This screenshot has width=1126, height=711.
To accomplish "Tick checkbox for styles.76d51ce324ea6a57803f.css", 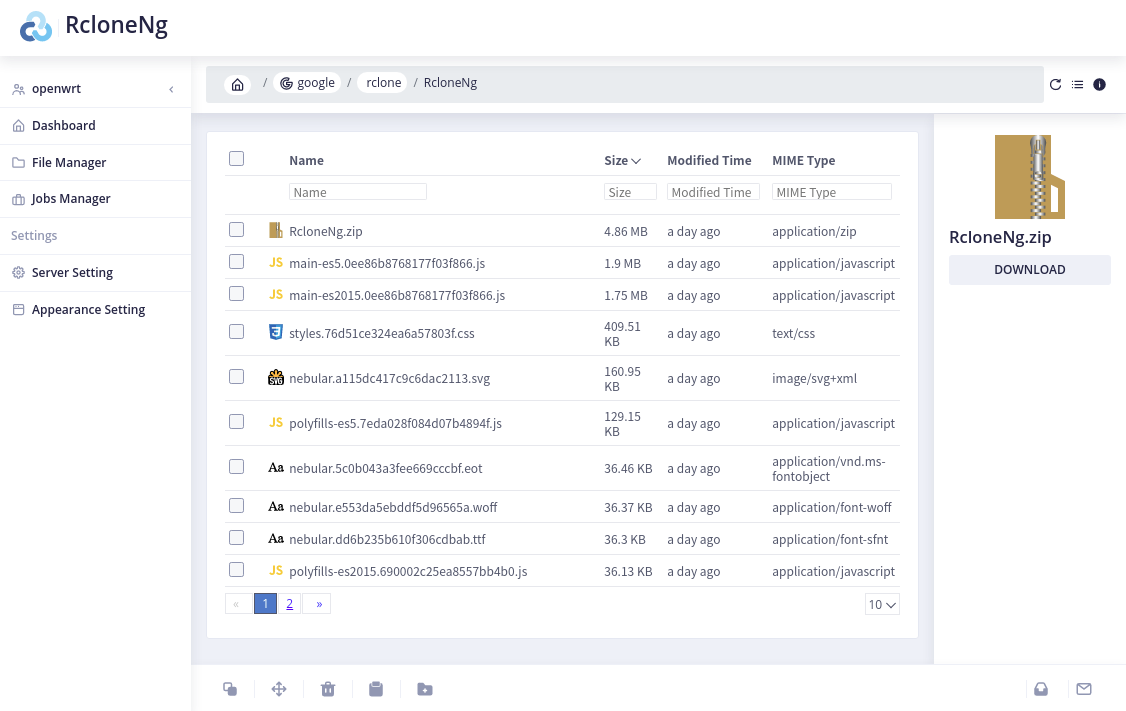I will (x=236, y=332).
